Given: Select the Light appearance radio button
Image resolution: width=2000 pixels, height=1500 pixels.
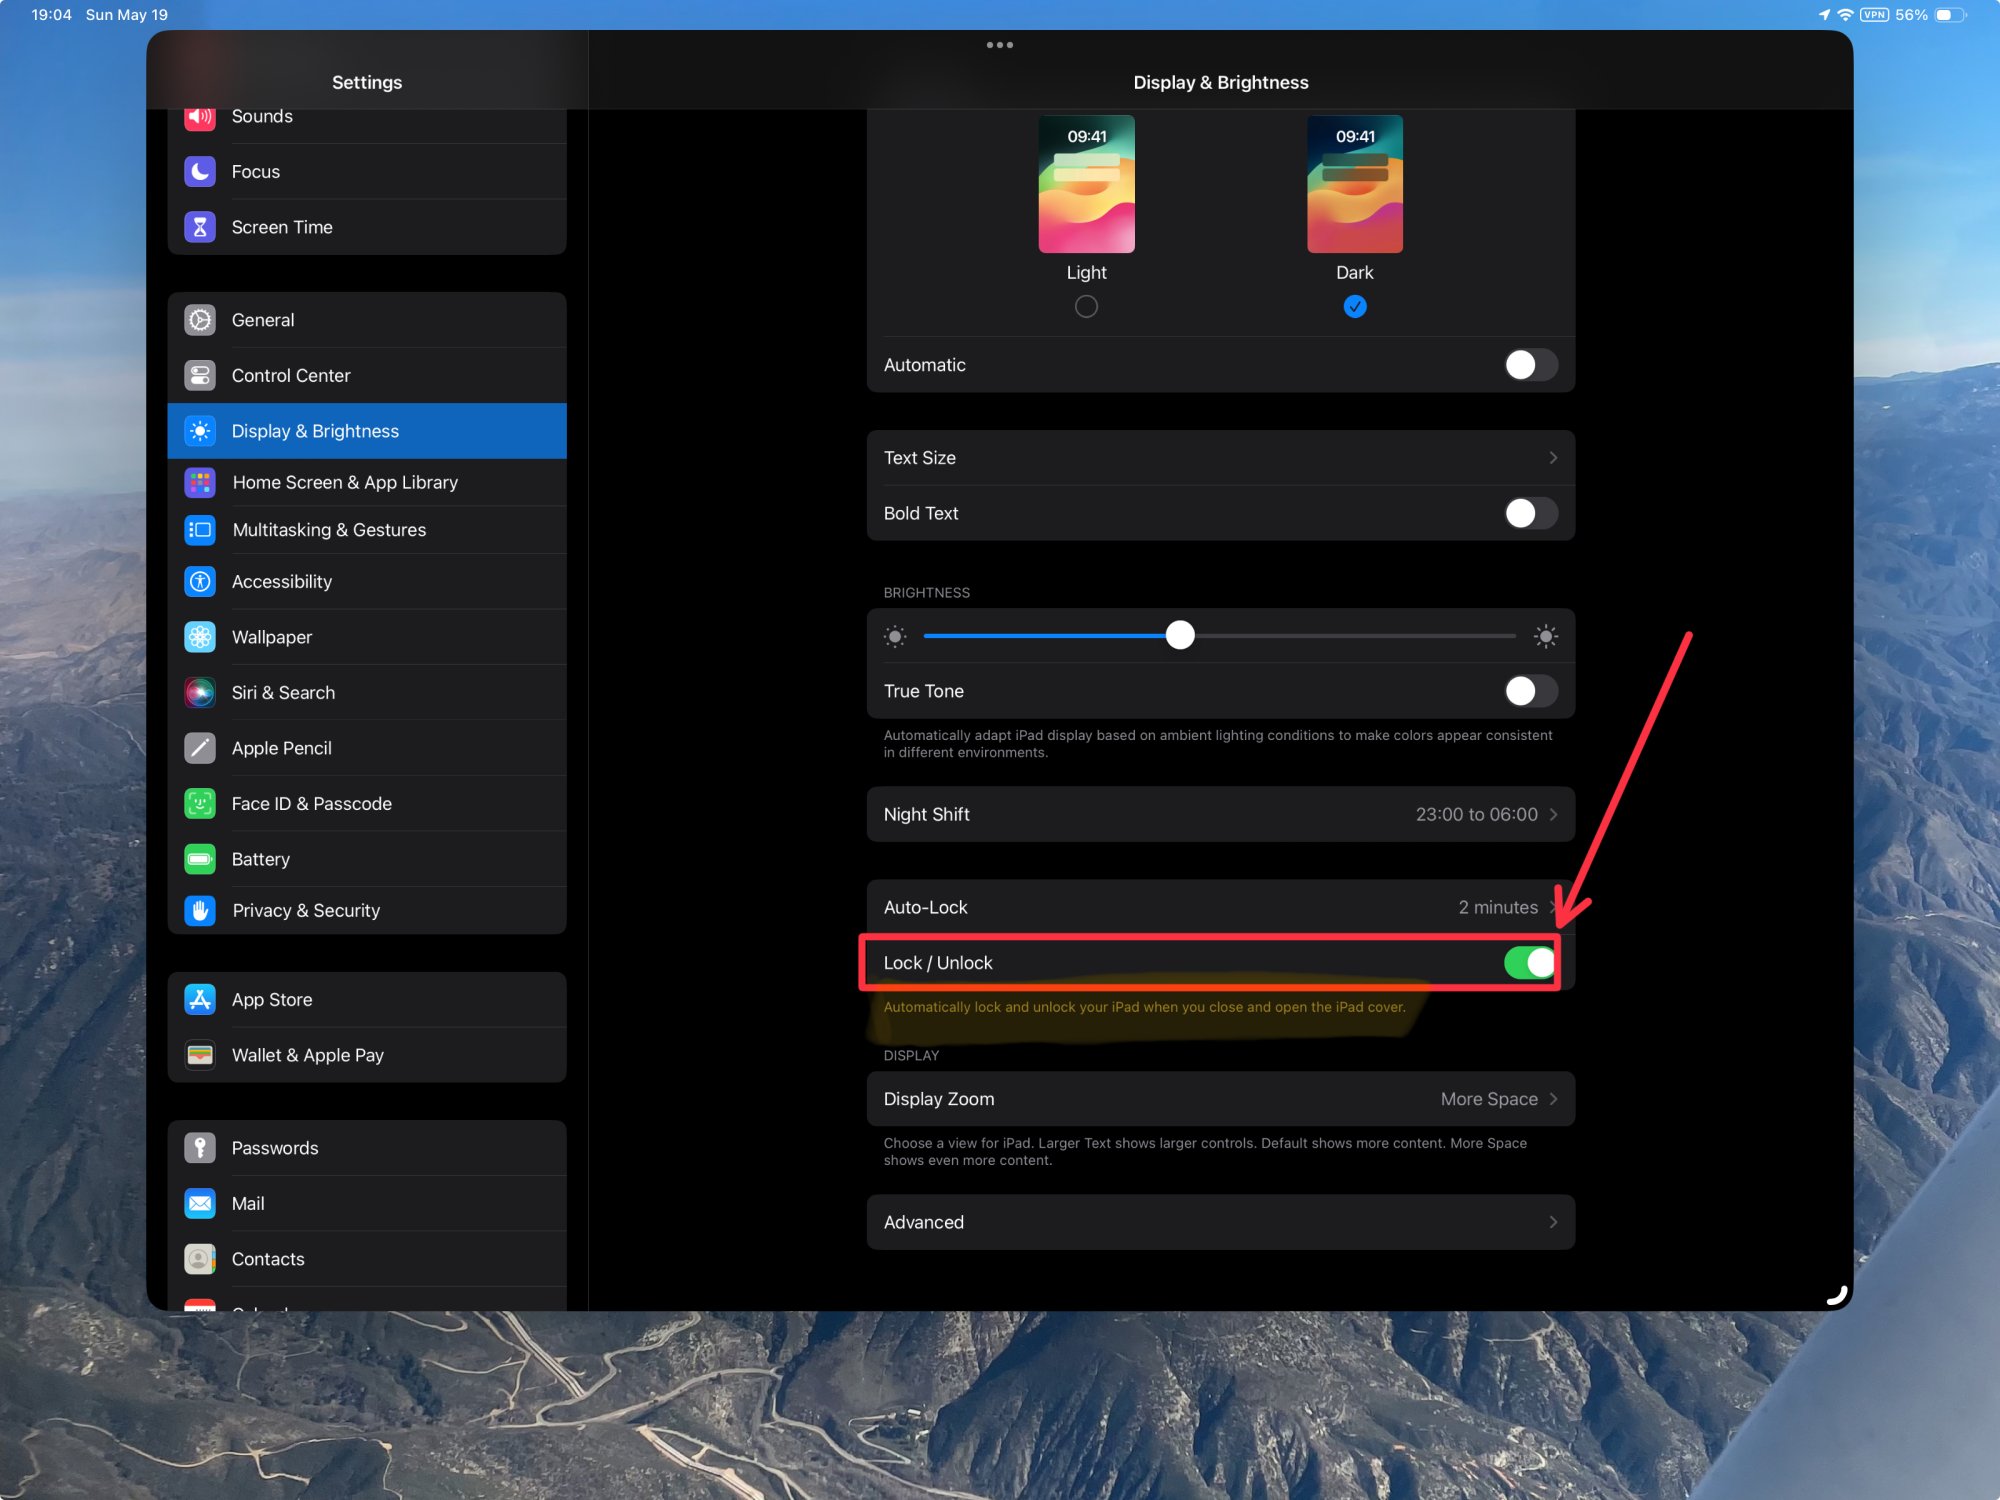Looking at the screenshot, I should (1086, 307).
